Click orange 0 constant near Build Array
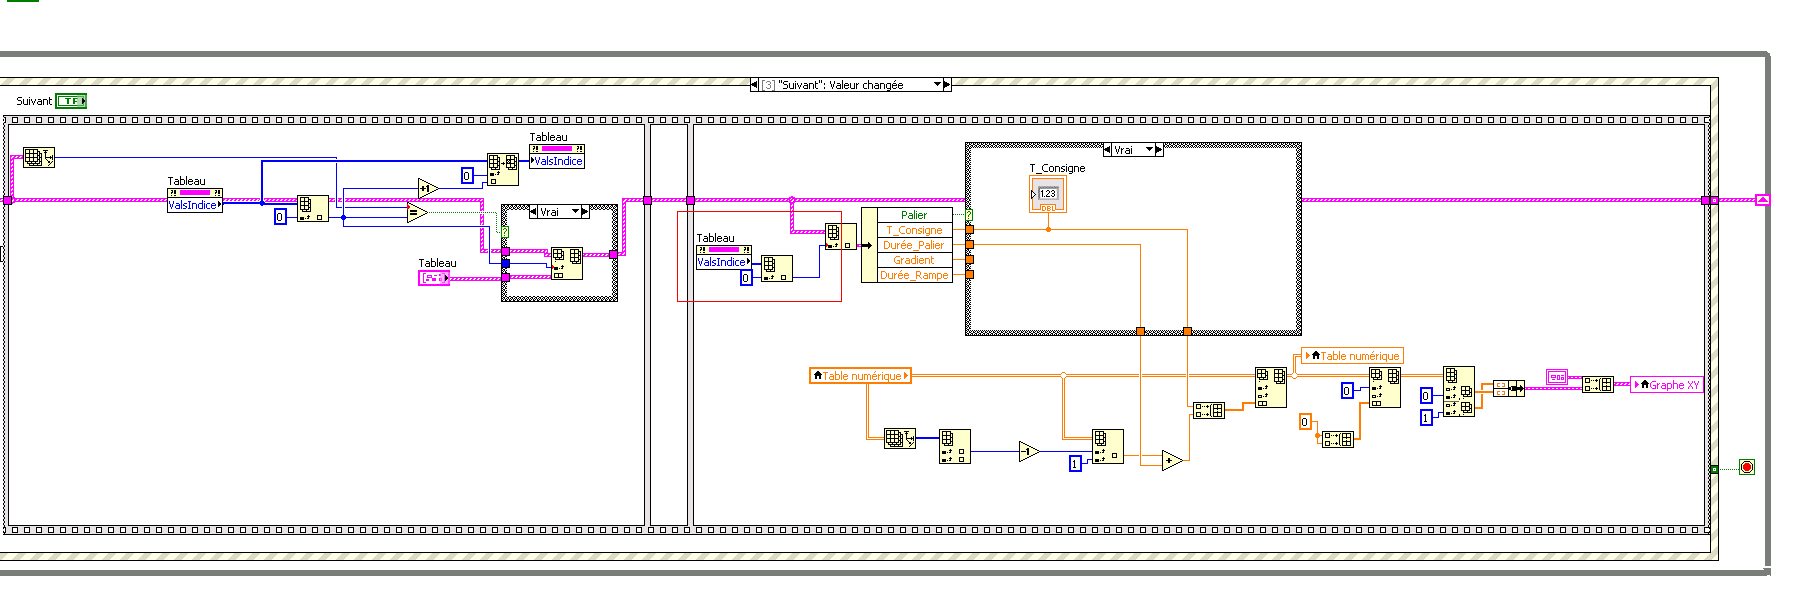 1305,422
